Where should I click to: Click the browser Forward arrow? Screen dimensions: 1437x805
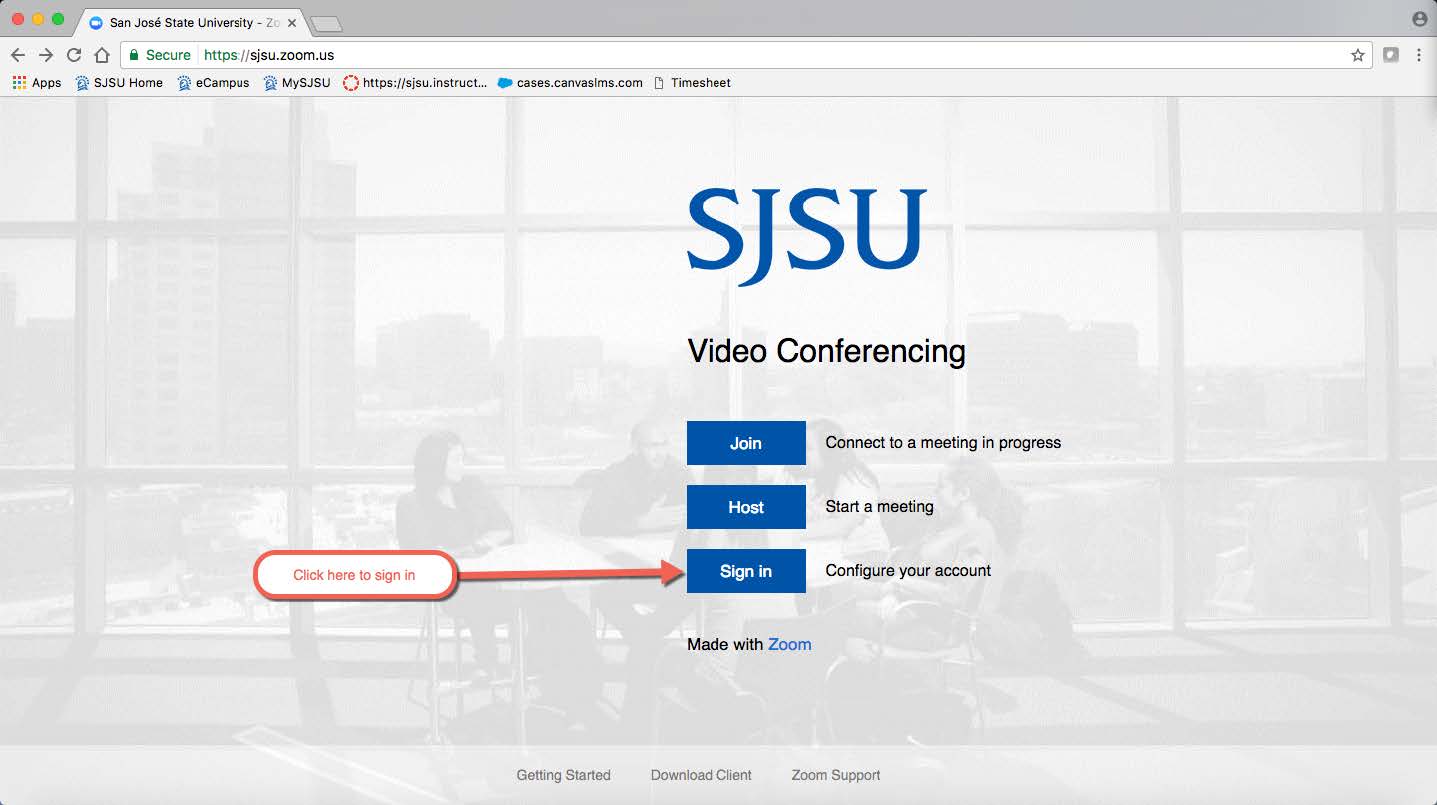click(46, 55)
